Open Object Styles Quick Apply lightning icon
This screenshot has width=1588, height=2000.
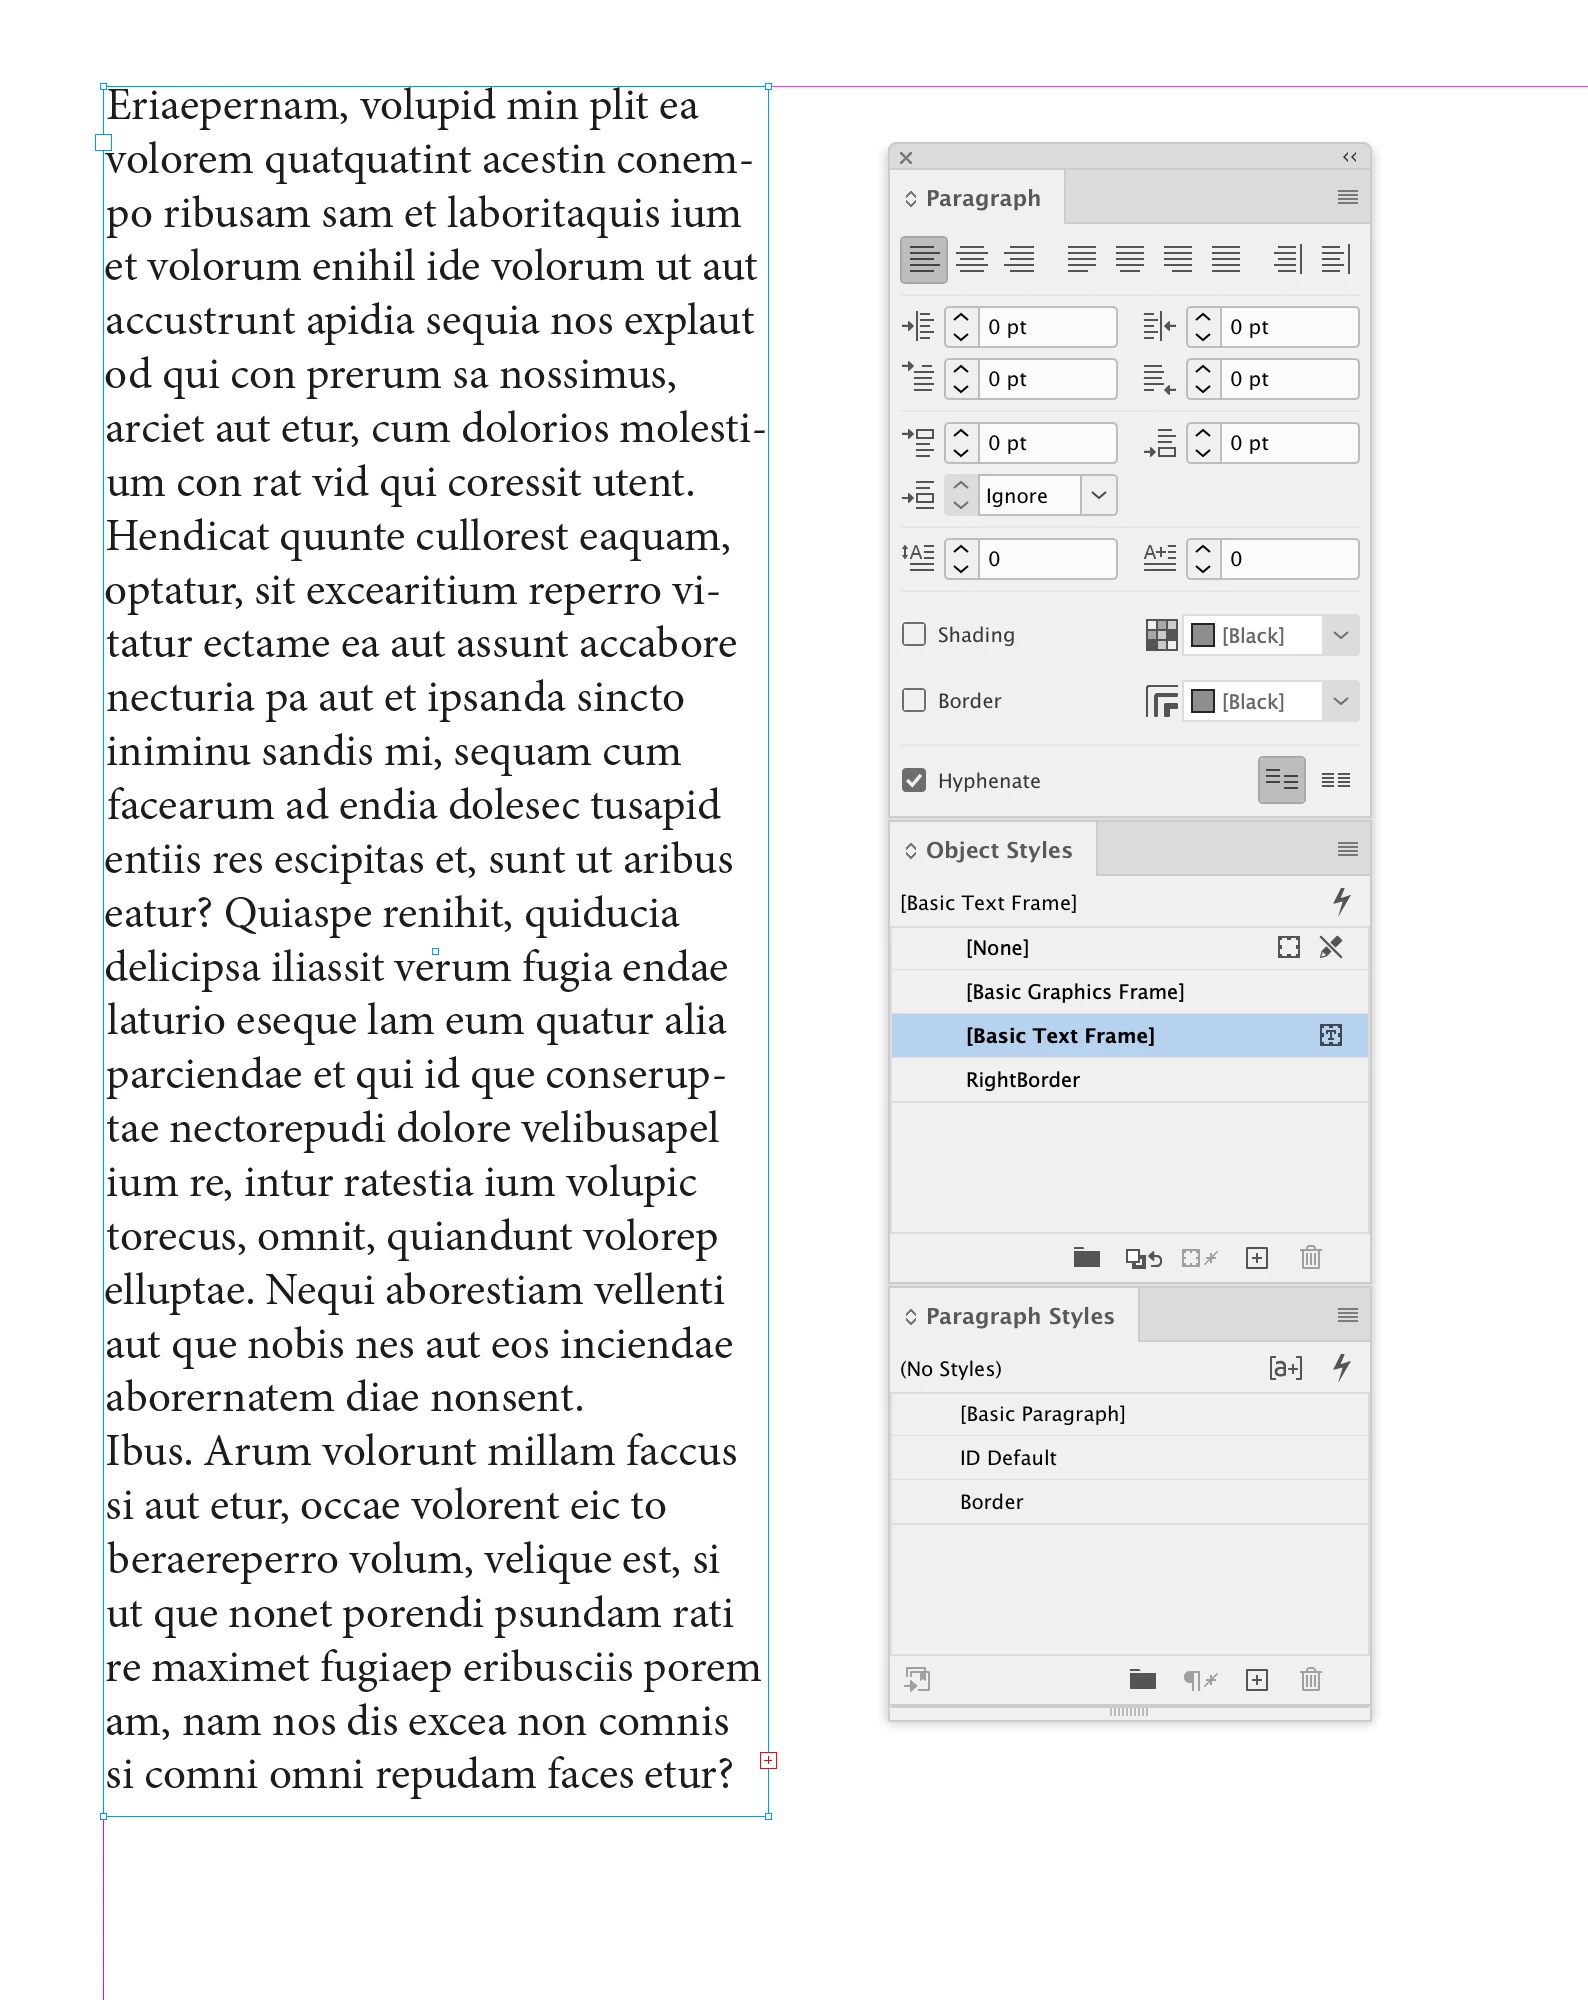click(1341, 902)
